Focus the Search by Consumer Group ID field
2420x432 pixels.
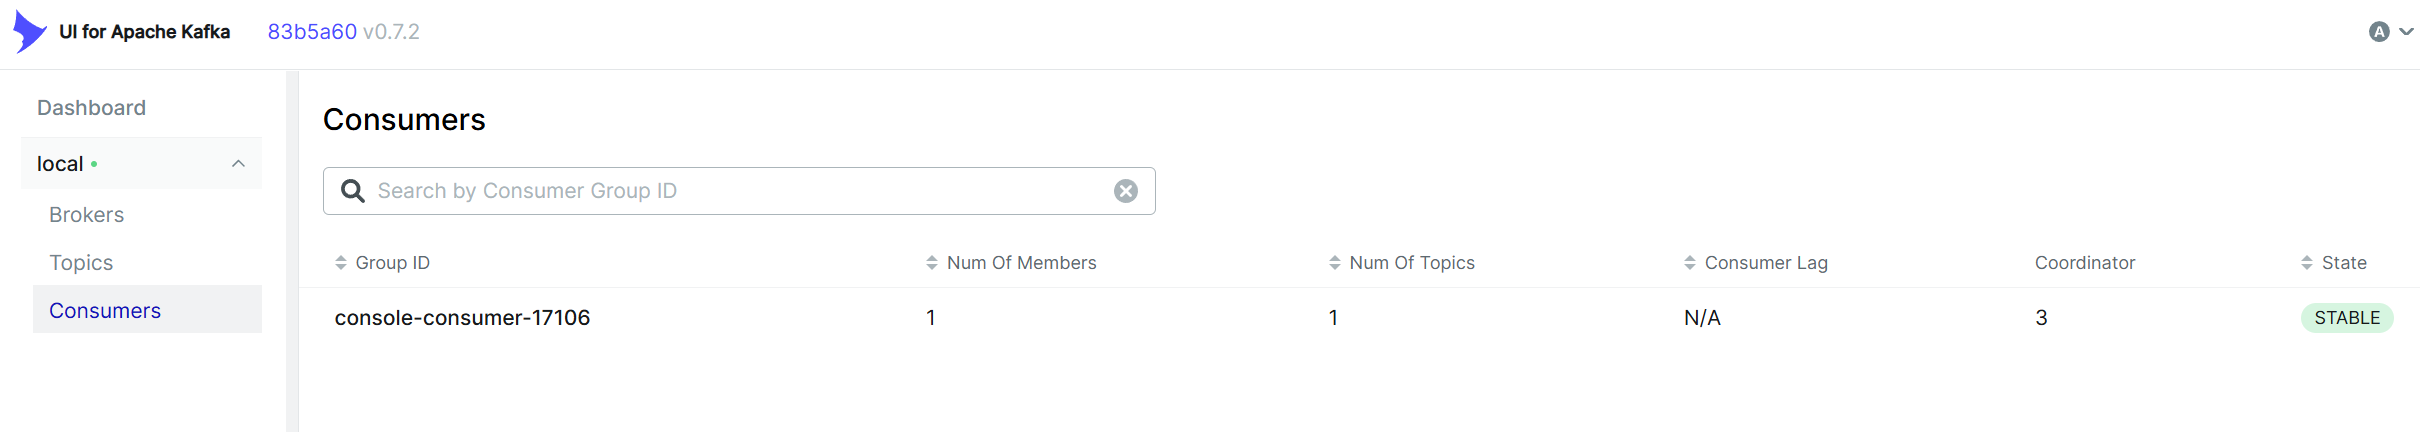pyautogui.click(x=739, y=191)
